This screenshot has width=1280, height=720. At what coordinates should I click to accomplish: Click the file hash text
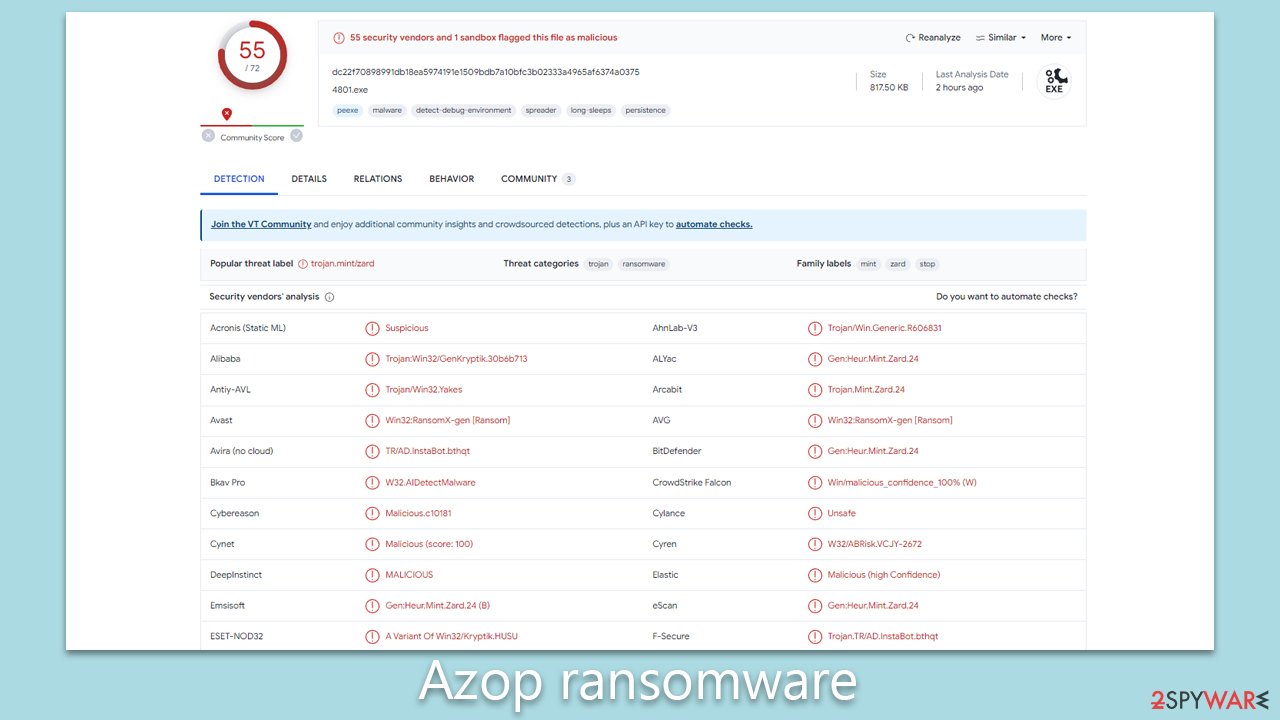tap(486, 72)
